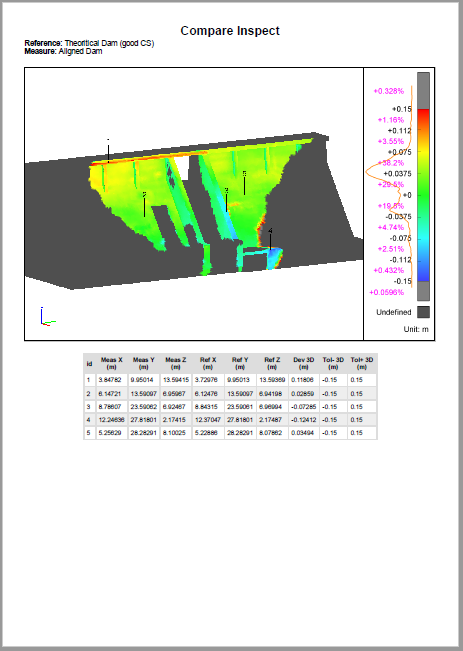Click measurement marker 2 on left face
463x651 pixels.
point(145,204)
